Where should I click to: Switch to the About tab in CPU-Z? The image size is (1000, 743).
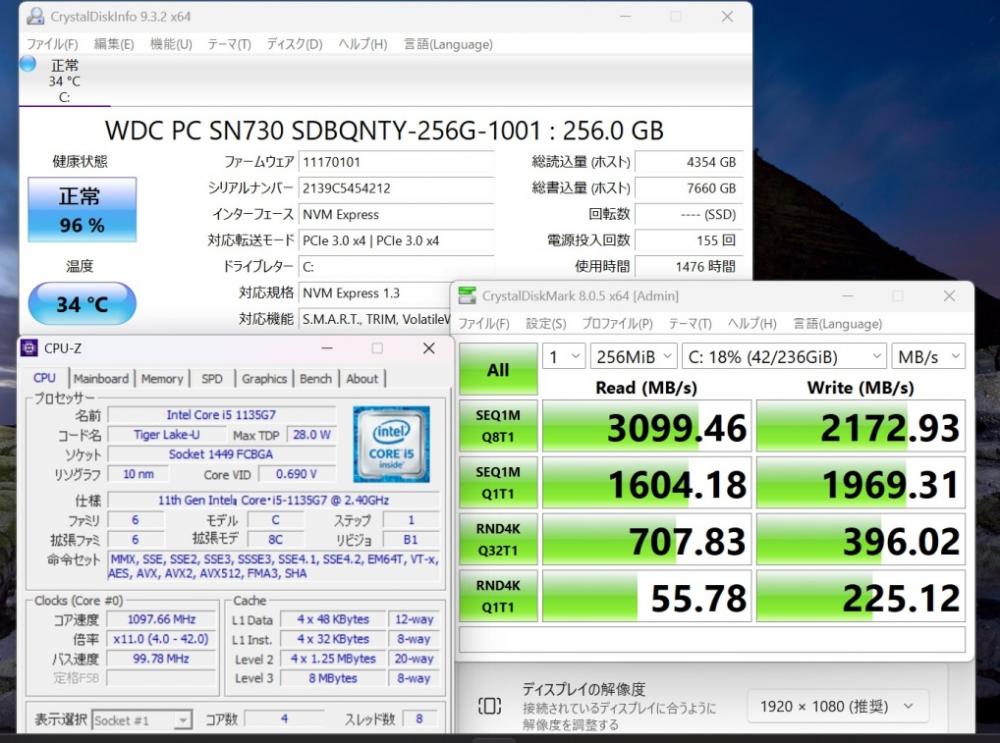point(362,379)
